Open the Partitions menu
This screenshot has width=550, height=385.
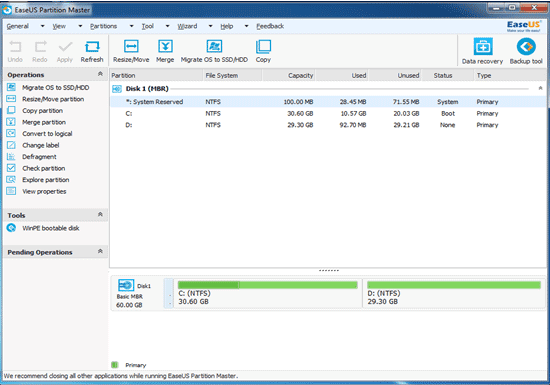[103, 26]
